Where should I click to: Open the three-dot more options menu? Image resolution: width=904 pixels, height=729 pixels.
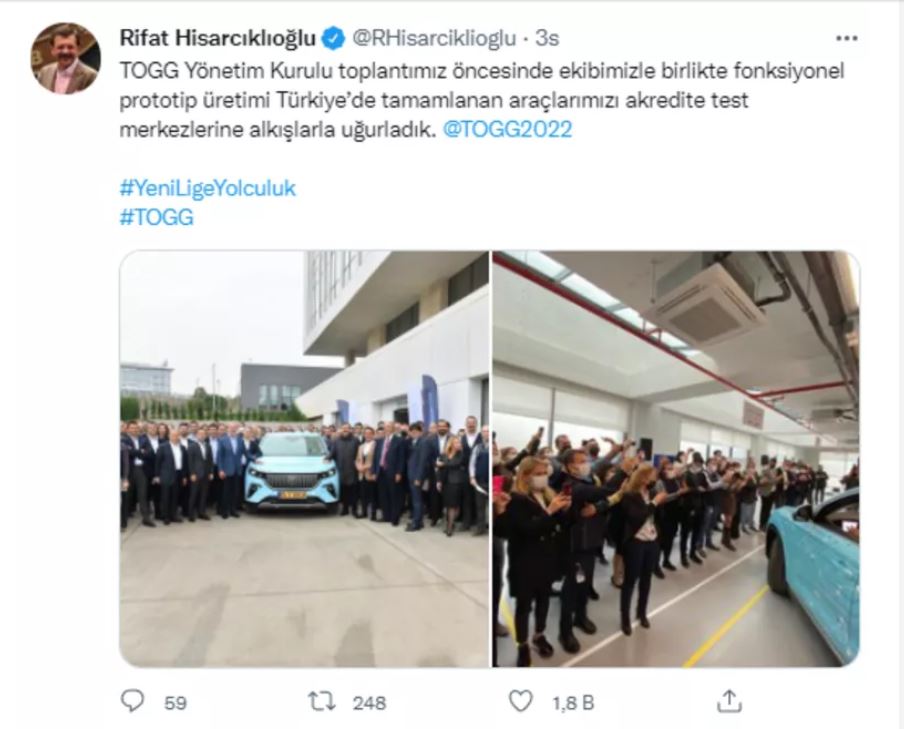tap(846, 39)
